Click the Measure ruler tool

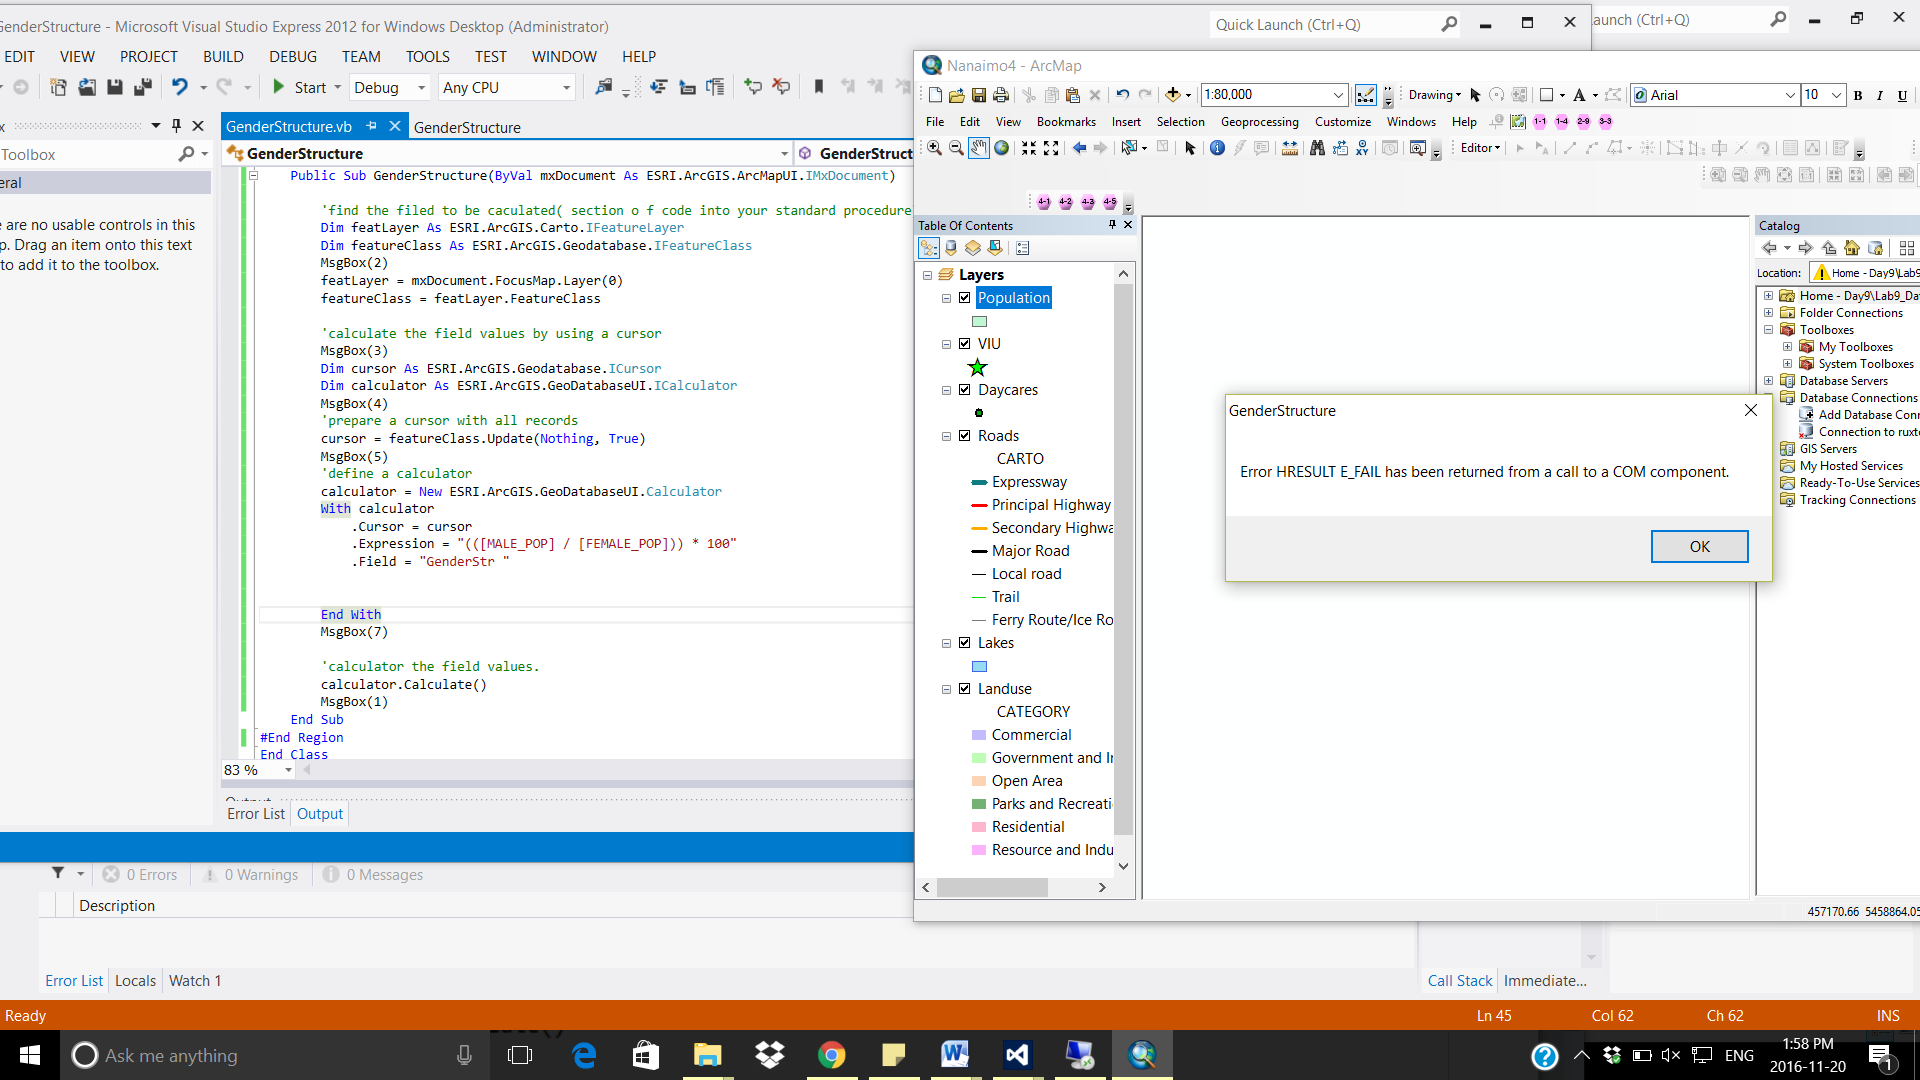pyautogui.click(x=1290, y=148)
